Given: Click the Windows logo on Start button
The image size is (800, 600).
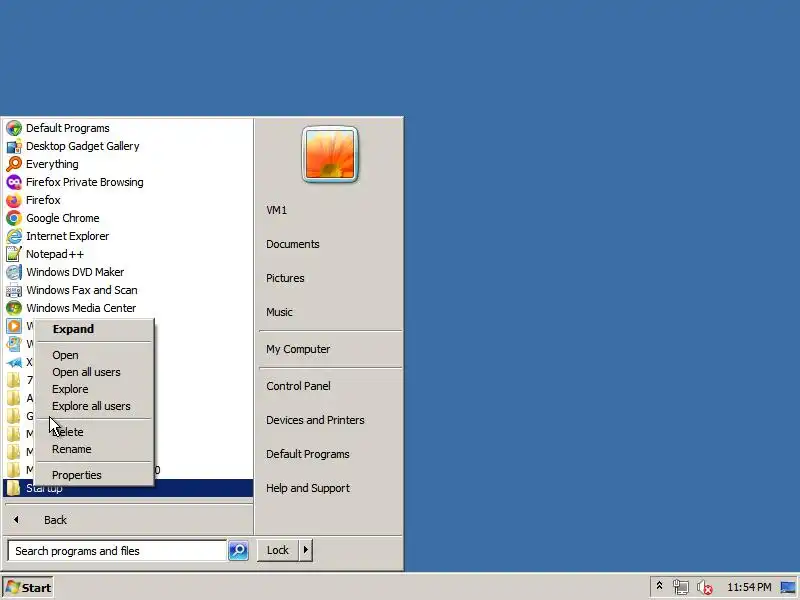Looking at the screenshot, I should [12, 587].
